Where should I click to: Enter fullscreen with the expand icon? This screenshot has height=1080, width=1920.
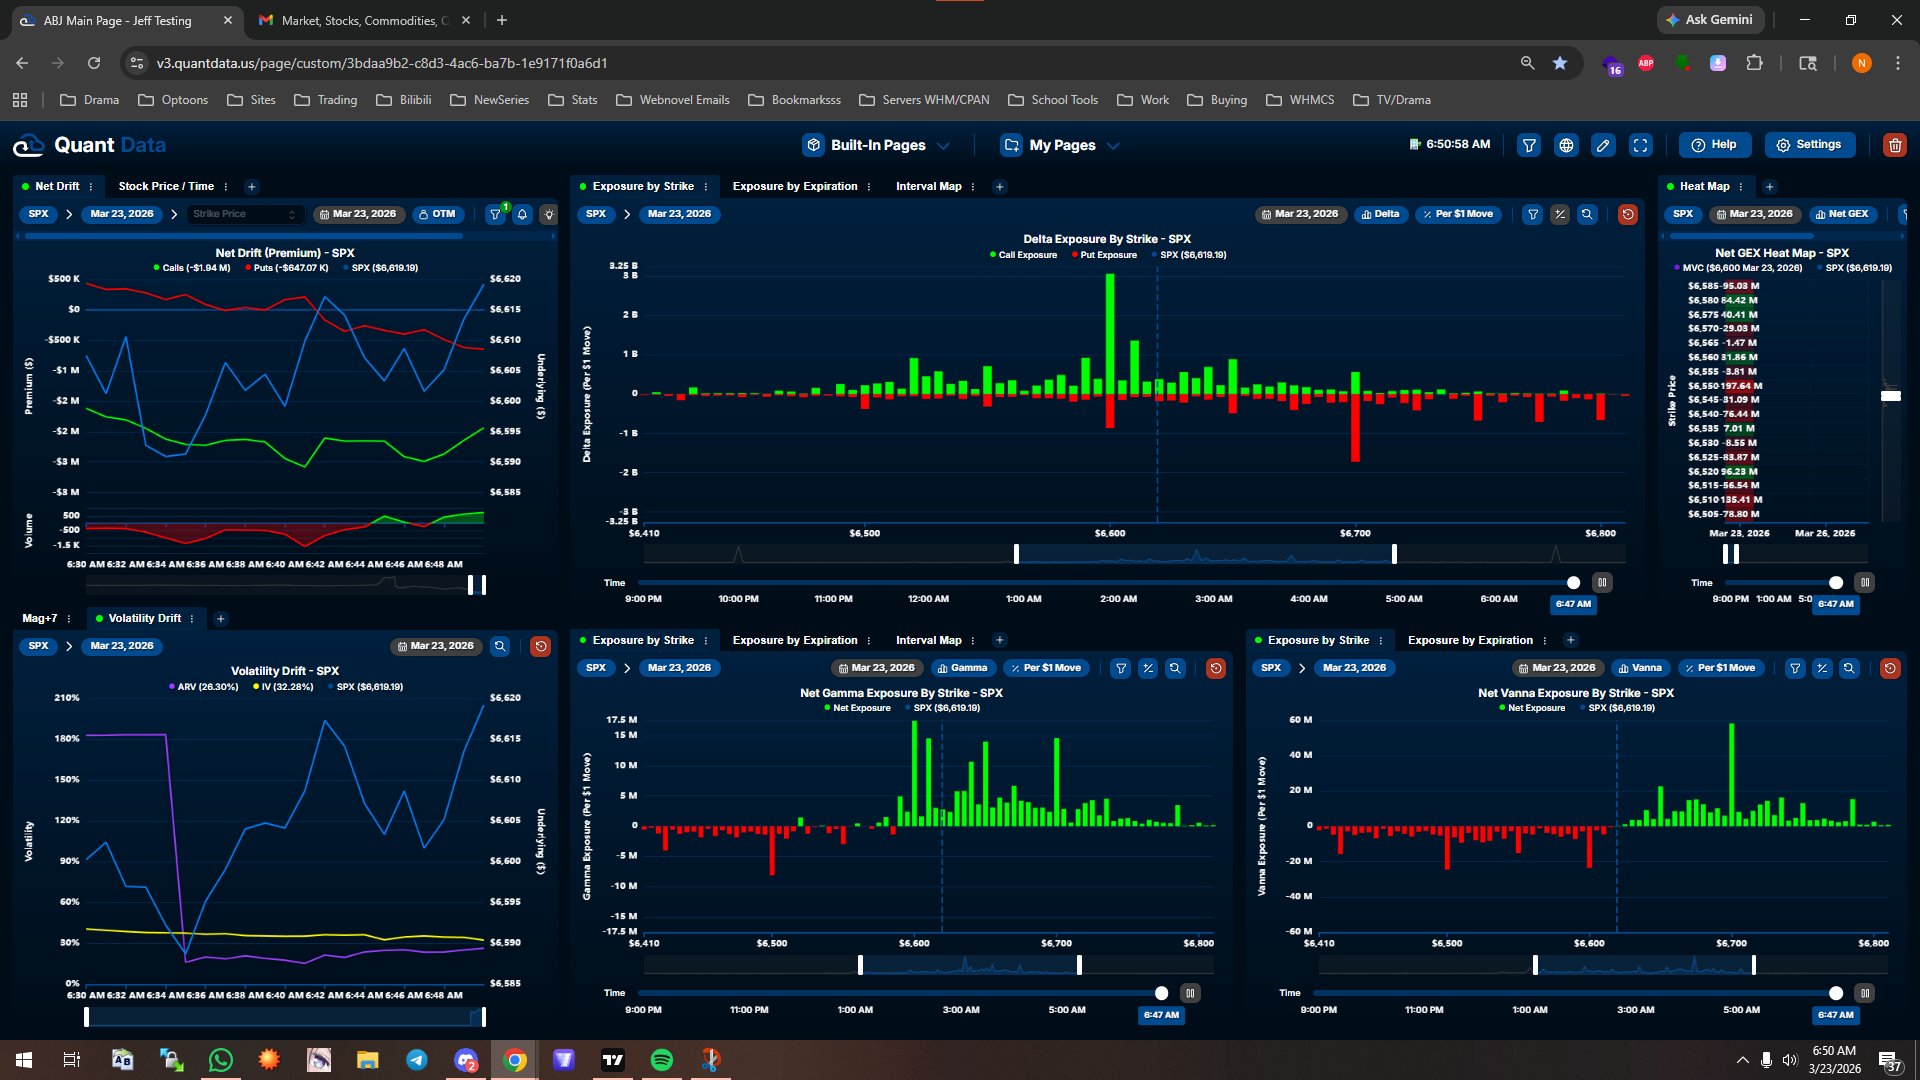[1641, 145]
